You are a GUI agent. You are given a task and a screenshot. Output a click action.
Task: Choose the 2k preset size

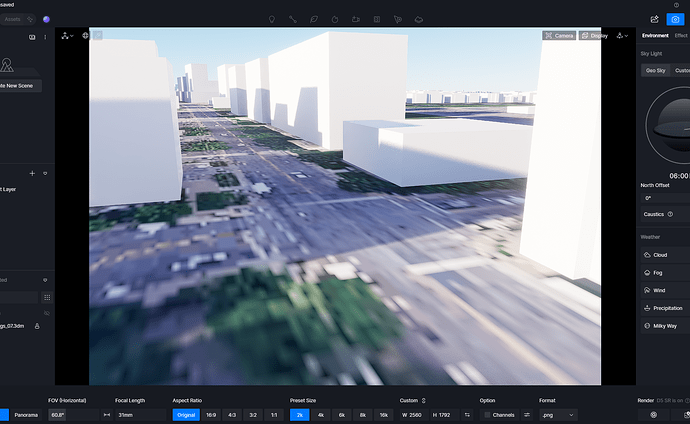[x=300, y=415]
